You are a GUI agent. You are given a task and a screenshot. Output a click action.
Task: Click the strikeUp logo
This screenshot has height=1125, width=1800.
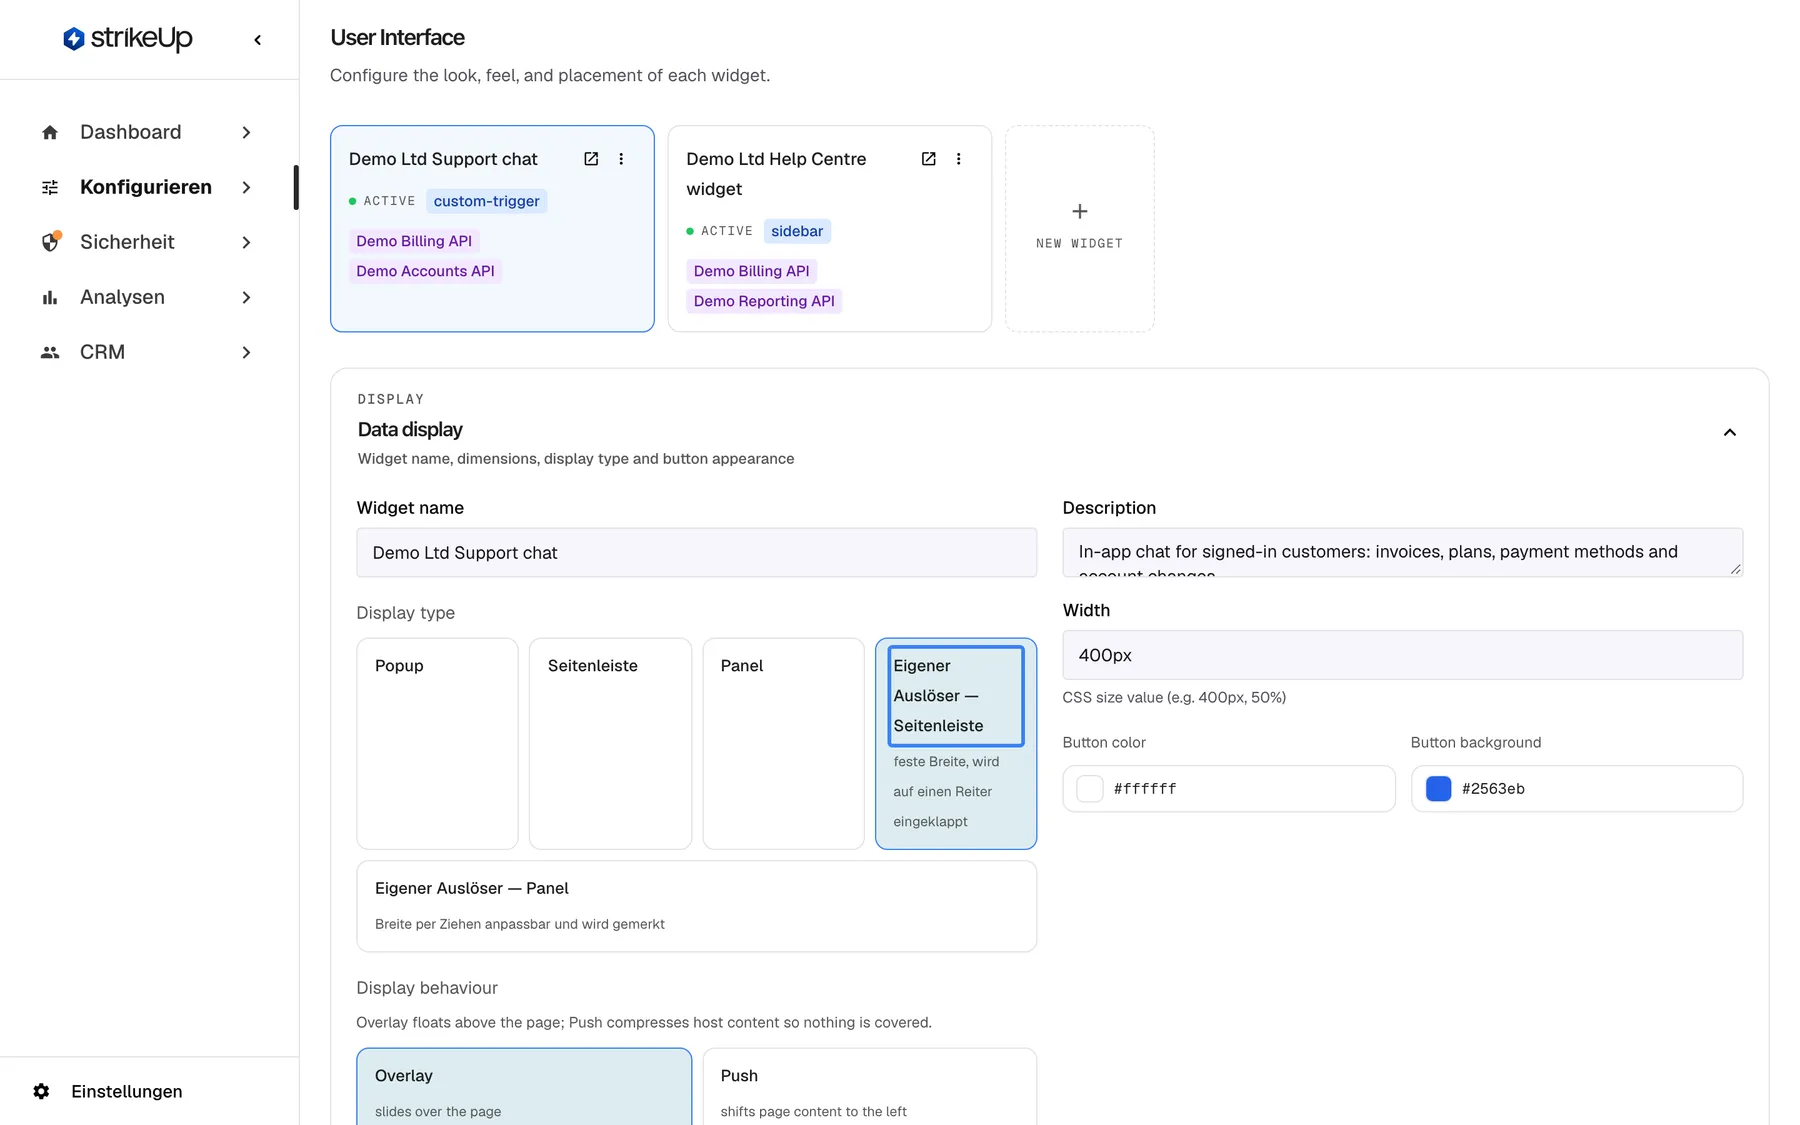[128, 38]
